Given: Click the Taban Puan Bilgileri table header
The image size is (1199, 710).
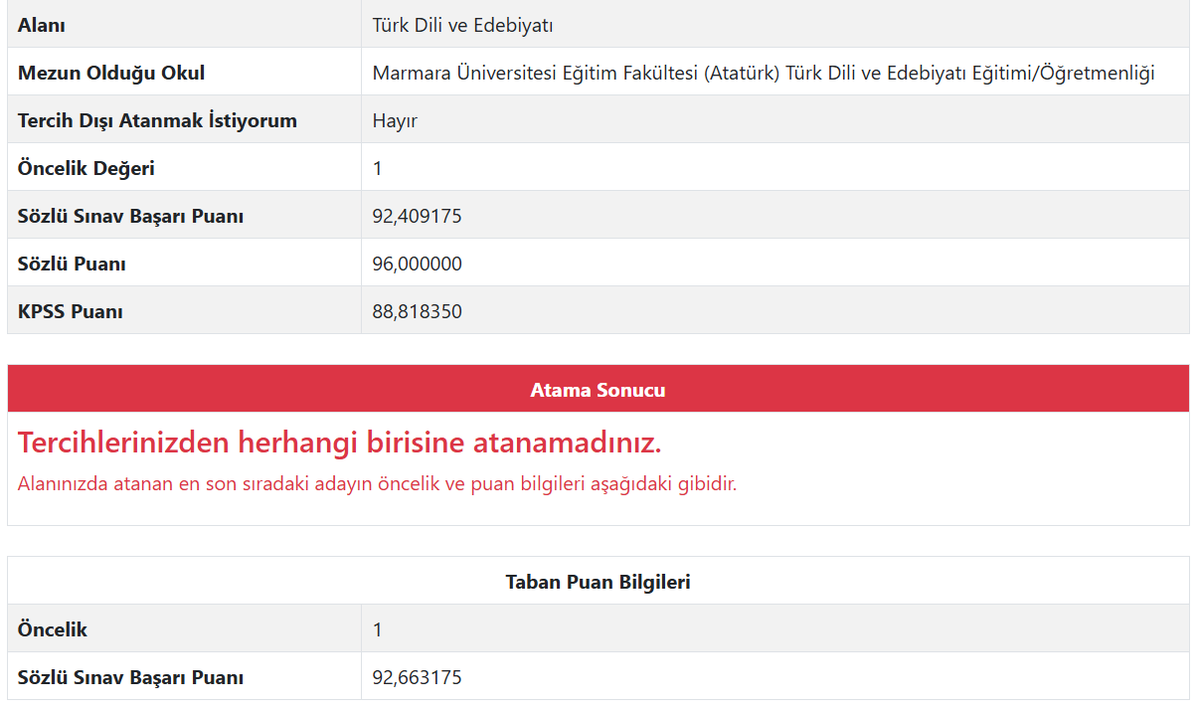Looking at the screenshot, I should pyautogui.click(x=598, y=581).
